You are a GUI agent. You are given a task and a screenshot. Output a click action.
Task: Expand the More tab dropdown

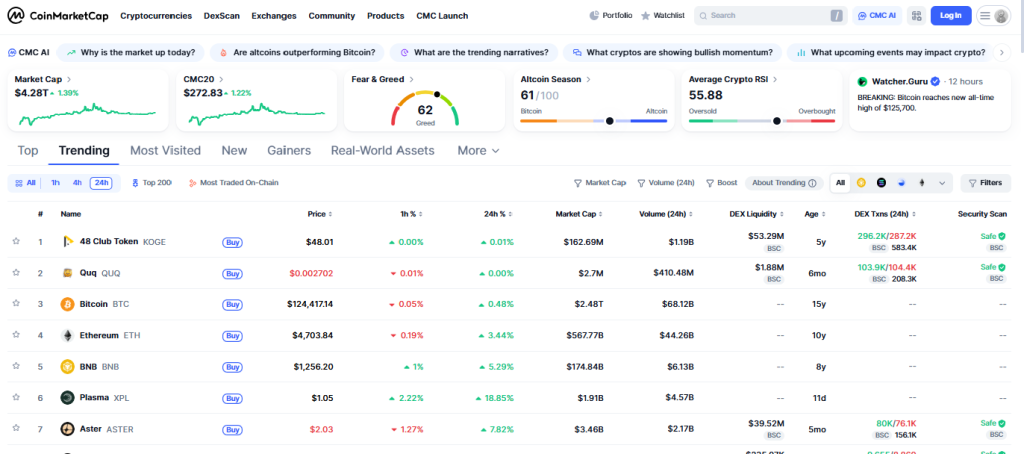(x=478, y=151)
